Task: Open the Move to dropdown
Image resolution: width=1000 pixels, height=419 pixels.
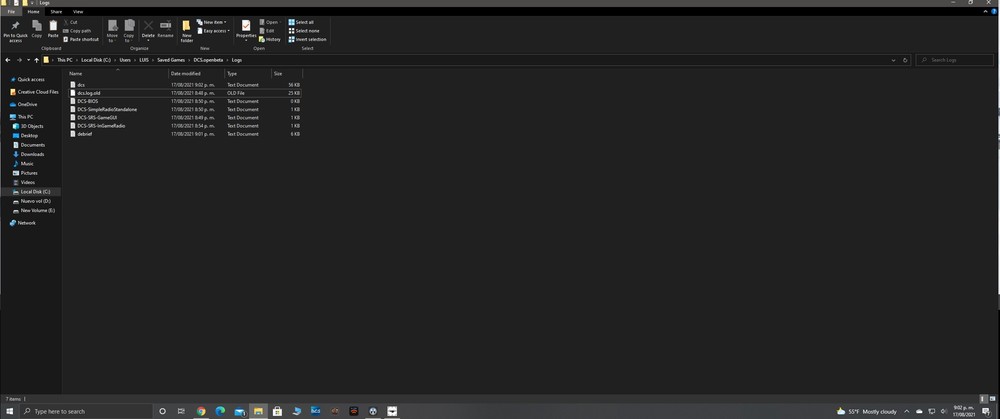Action: (112, 31)
